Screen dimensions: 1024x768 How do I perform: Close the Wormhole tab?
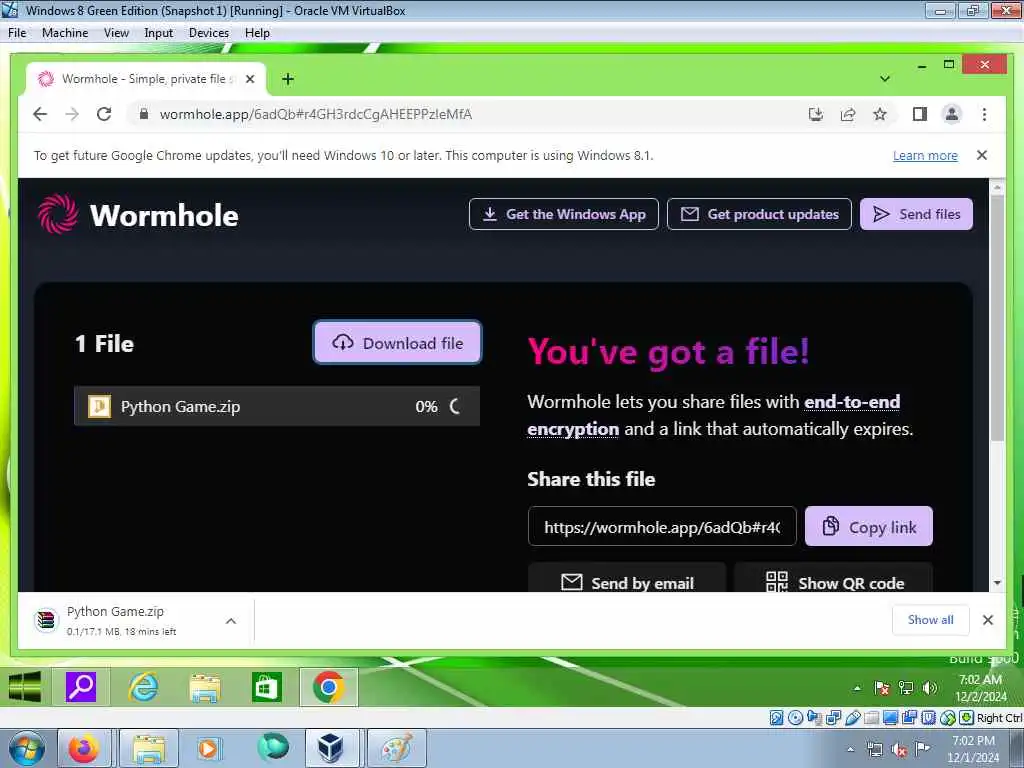[249, 79]
